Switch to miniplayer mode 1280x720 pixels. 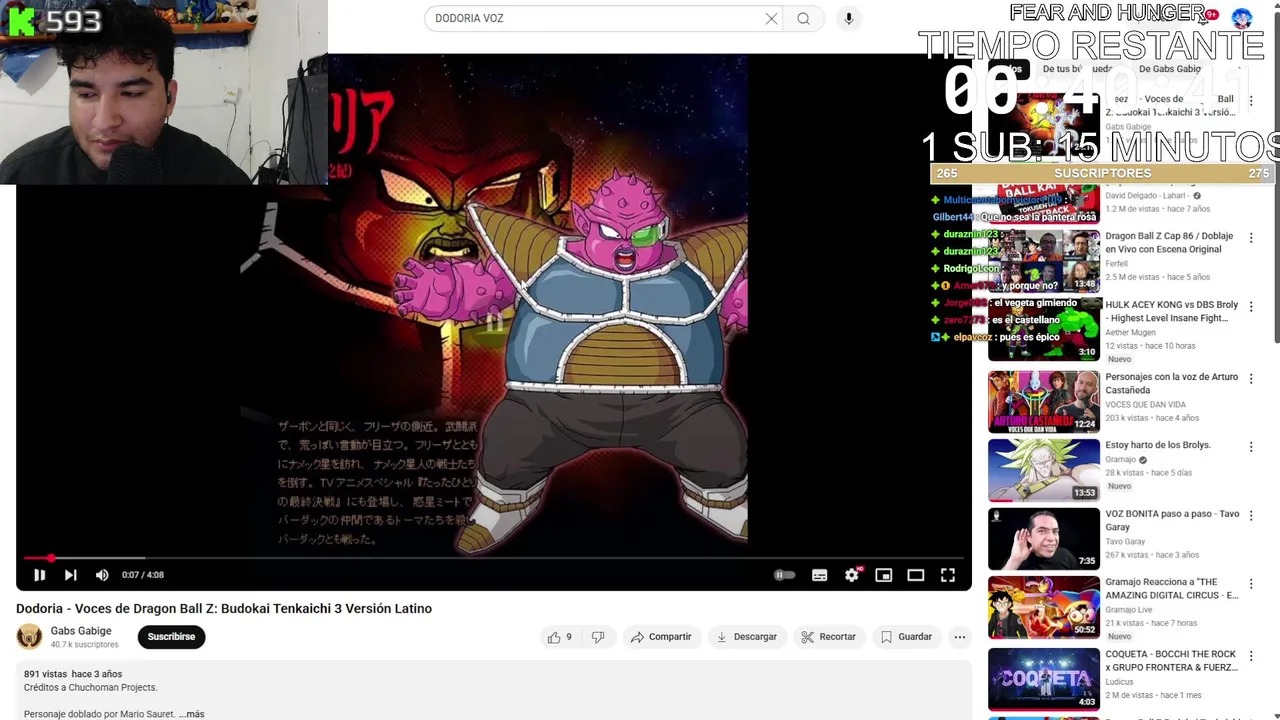pos(883,575)
